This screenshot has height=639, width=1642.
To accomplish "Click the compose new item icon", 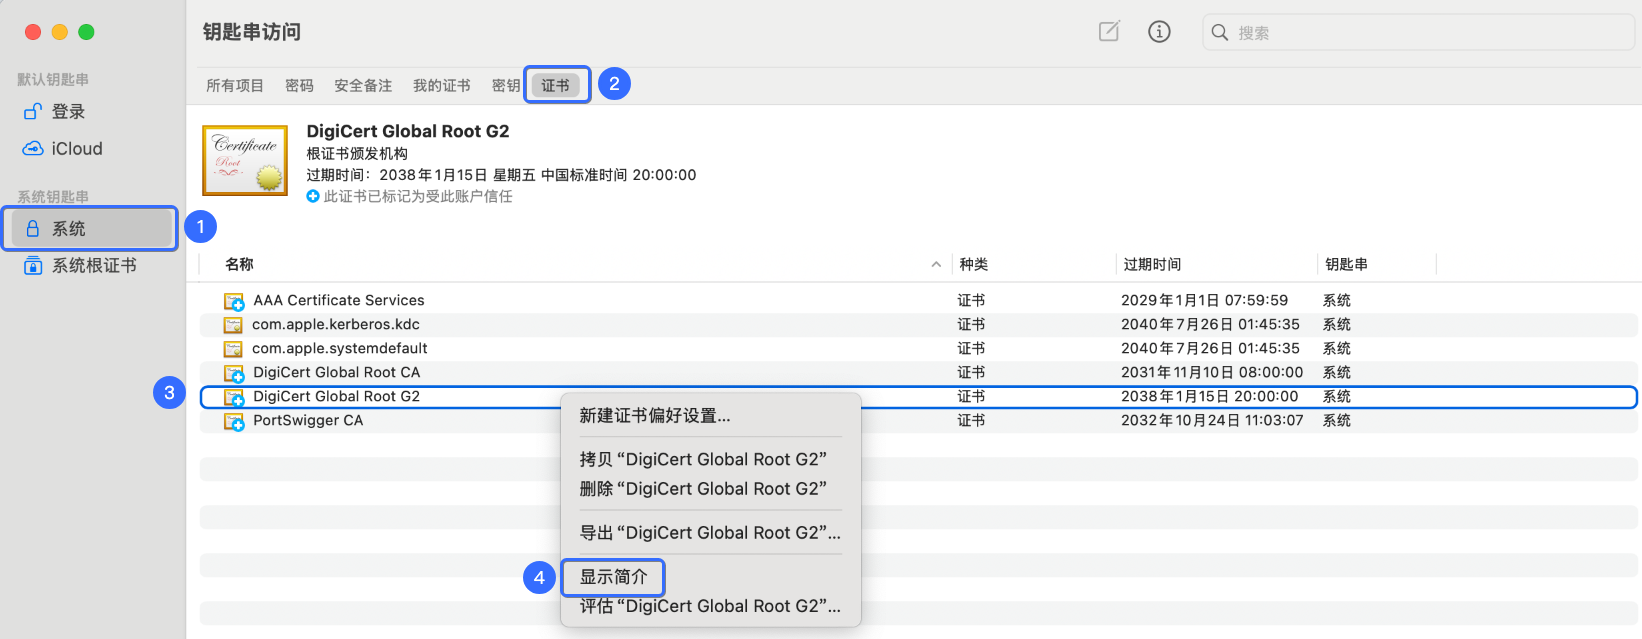I will coord(1109,32).
